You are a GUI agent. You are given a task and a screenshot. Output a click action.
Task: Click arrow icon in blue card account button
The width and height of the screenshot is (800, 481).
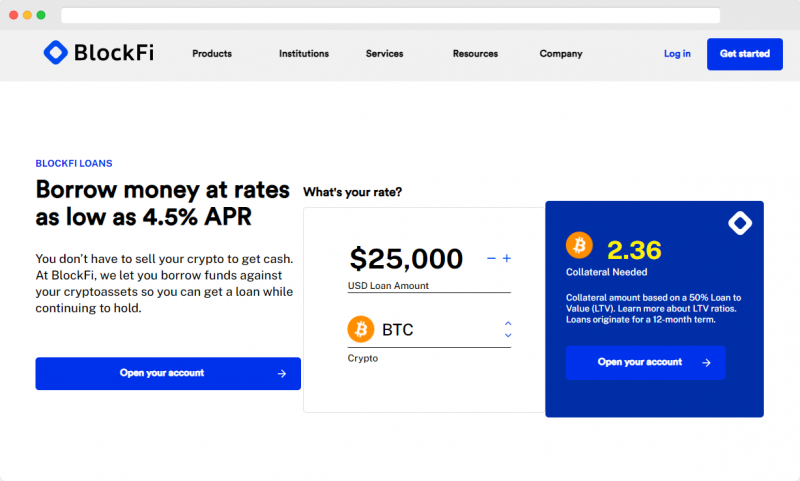706,363
